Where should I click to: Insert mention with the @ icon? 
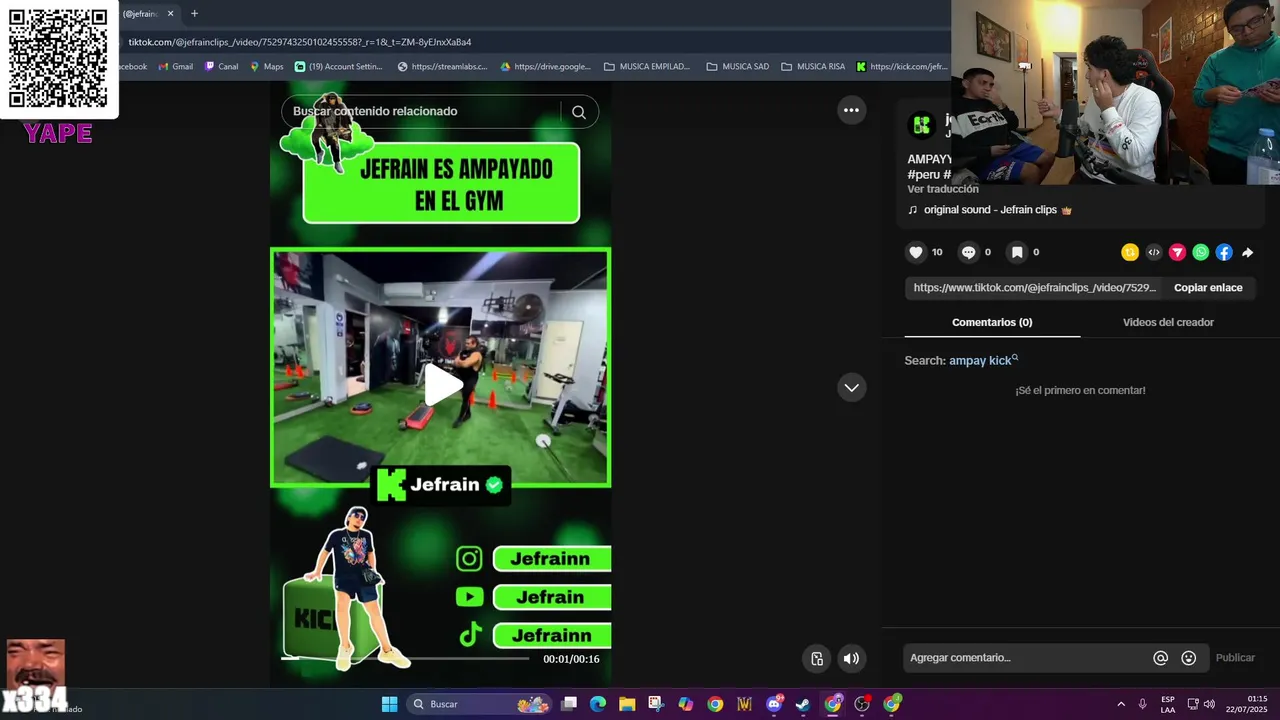(x=1161, y=658)
